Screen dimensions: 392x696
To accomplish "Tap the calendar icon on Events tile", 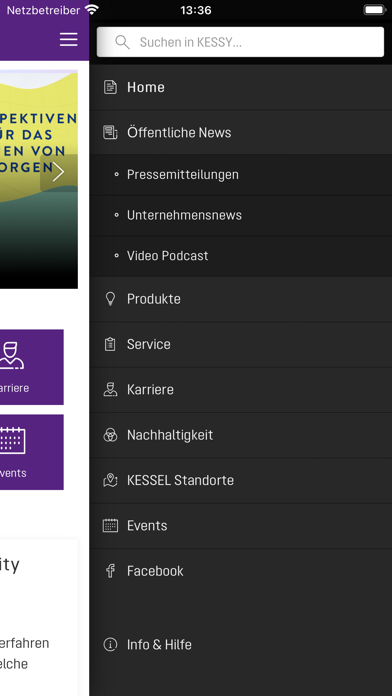I will click(x=12, y=440).
